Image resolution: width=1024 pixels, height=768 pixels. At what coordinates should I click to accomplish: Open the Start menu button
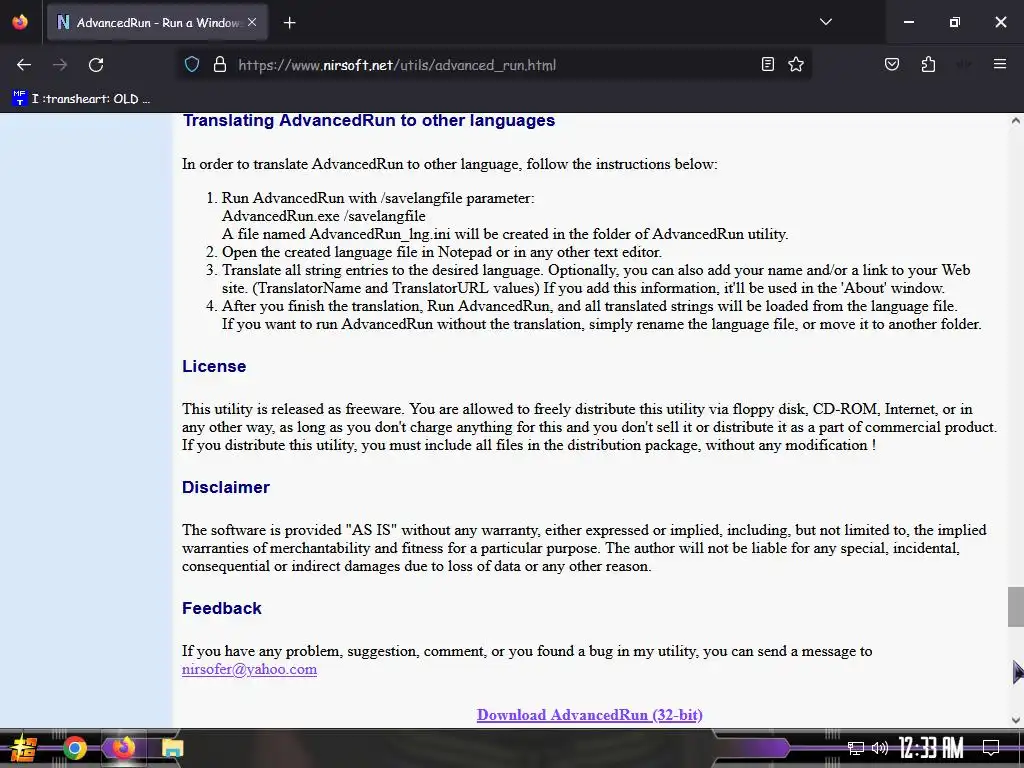coord(24,748)
